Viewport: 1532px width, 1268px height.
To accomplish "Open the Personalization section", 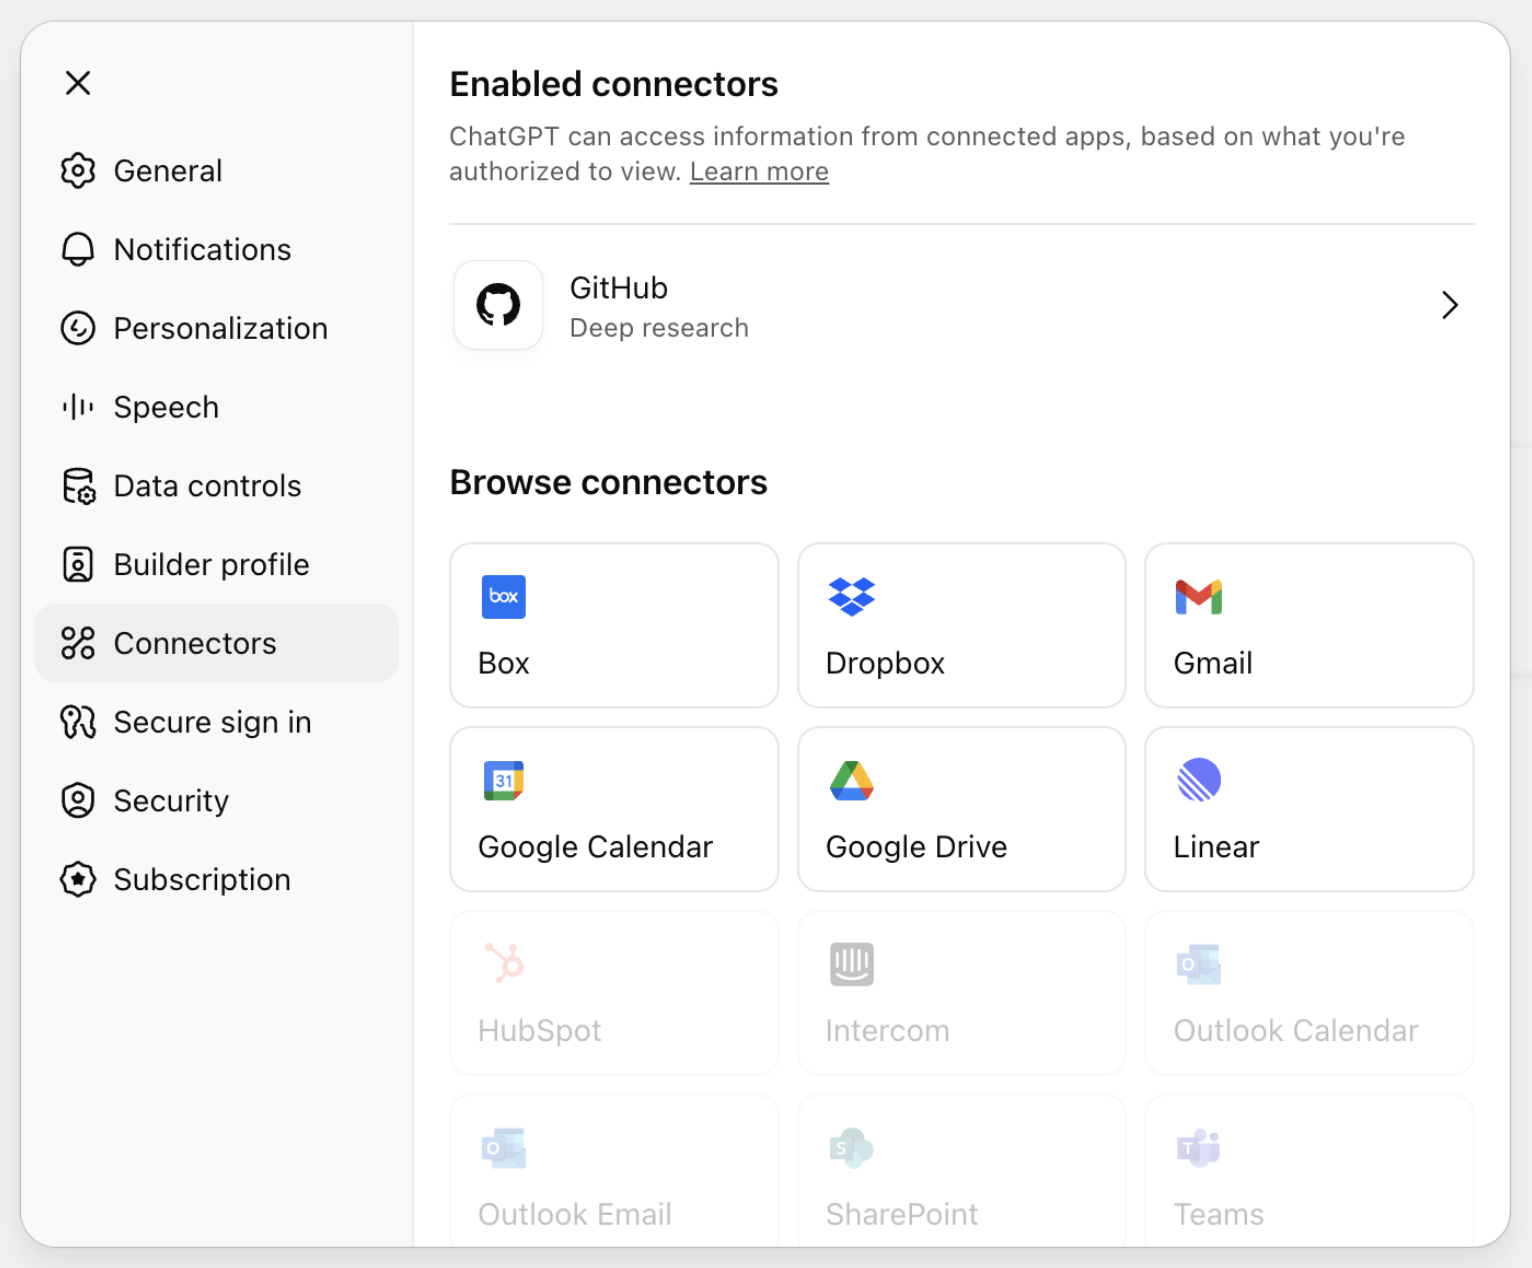I will 220,329.
